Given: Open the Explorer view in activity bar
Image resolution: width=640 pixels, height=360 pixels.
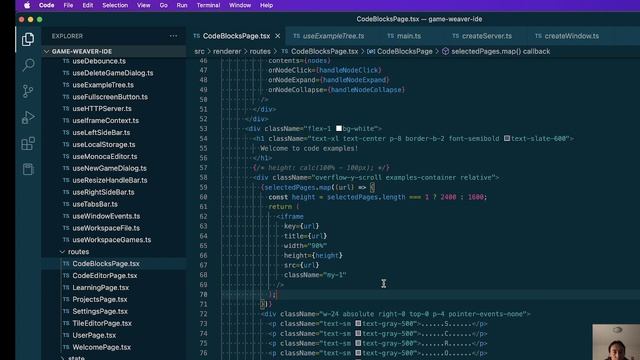Looking at the screenshot, I should [x=28, y=39].
